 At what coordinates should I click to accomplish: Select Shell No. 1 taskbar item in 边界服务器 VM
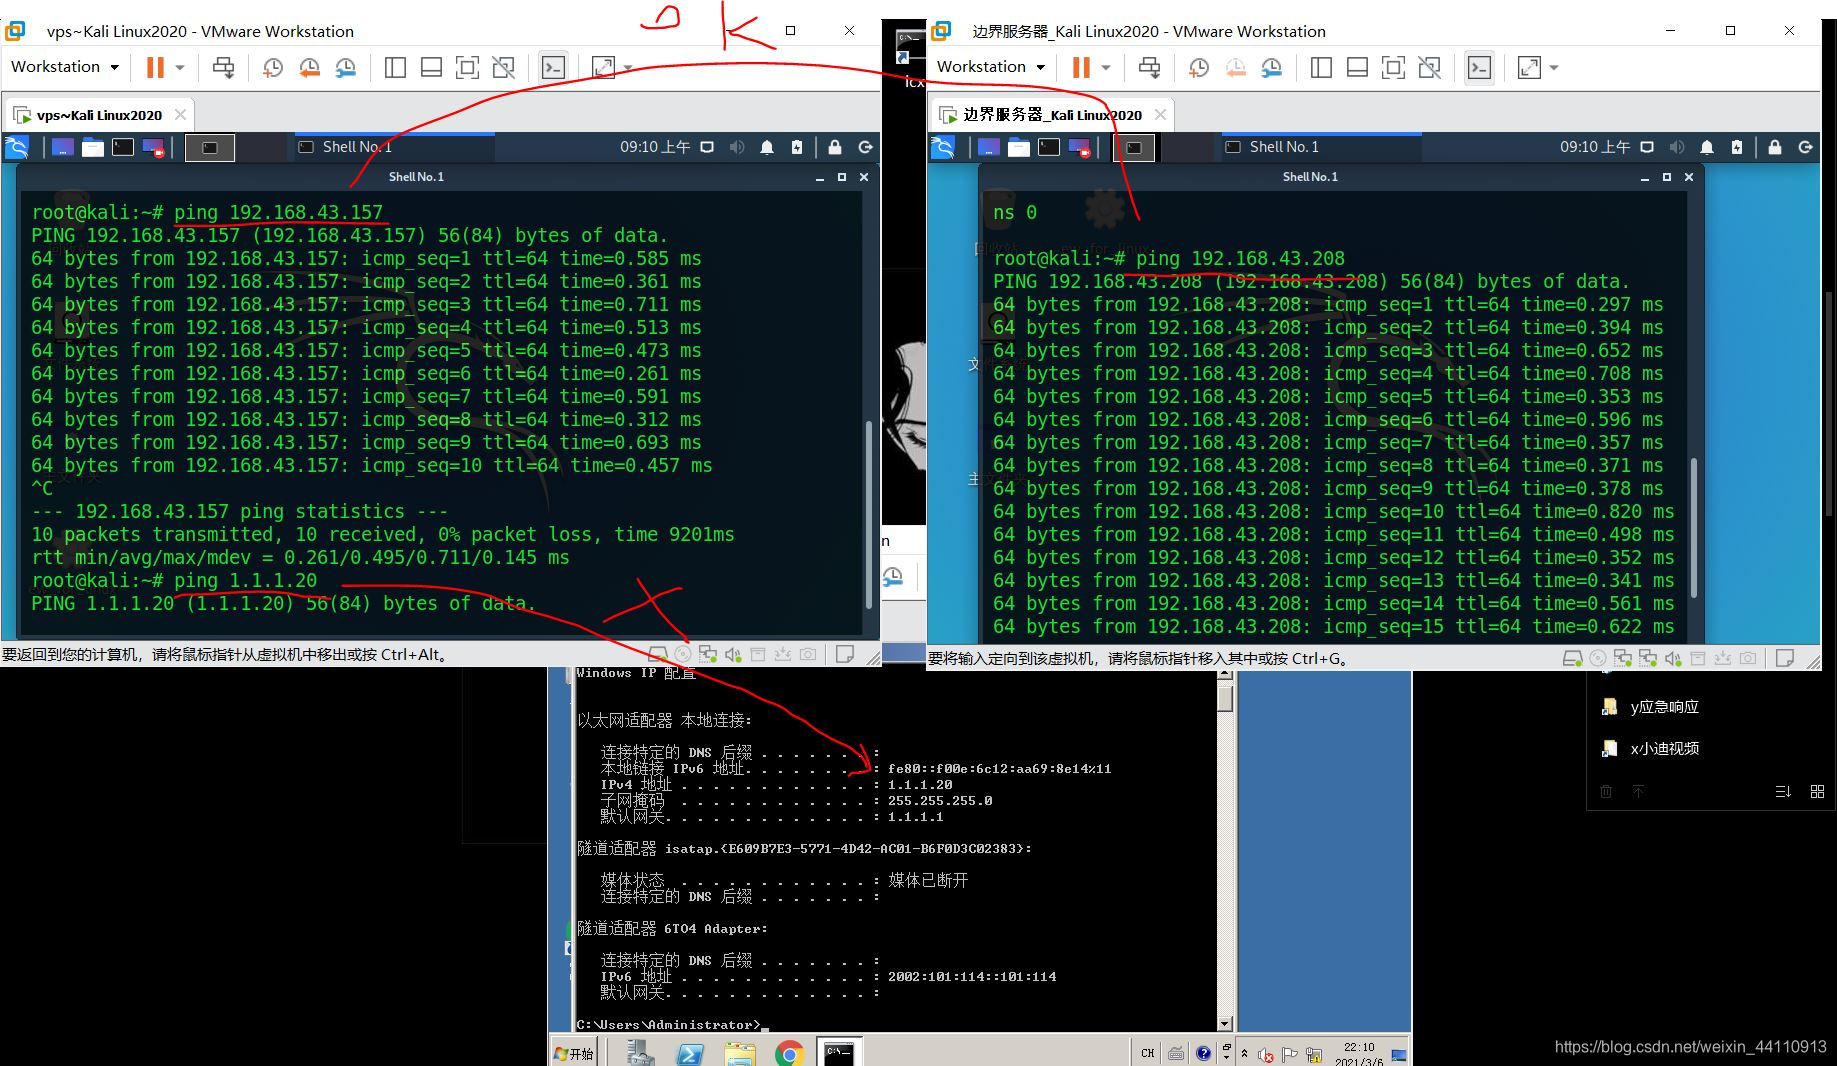click(1321, 147)
